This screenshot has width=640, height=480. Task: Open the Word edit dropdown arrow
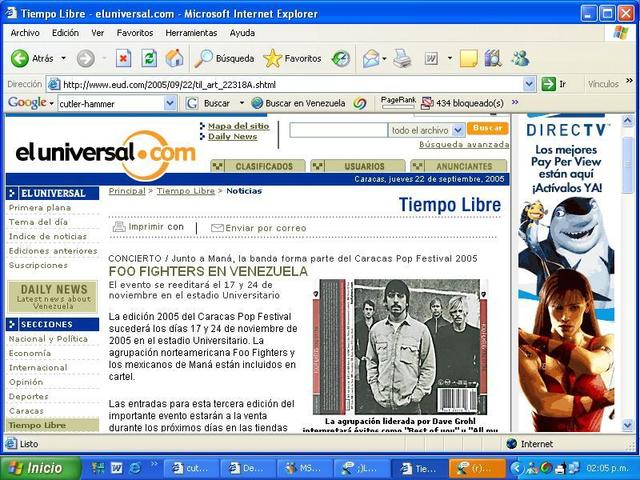pos(450,58)
